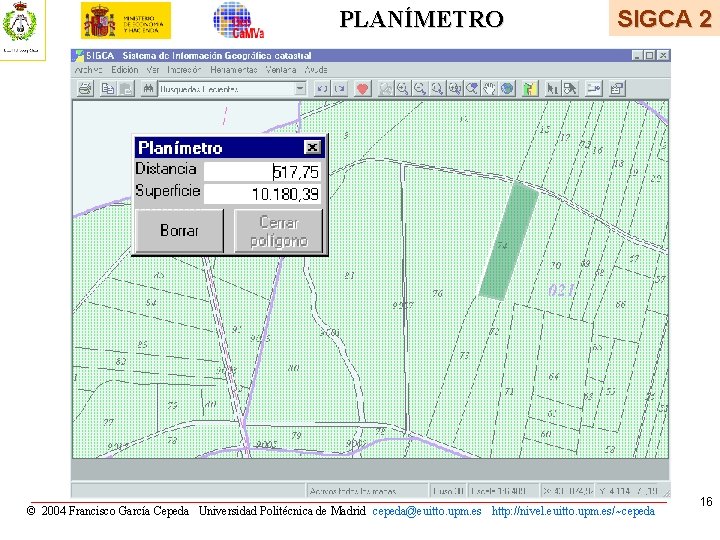Open the nivel.euitto.upm.es/~cepeda link
Viewport: 720px width, 540px height.
573,511
